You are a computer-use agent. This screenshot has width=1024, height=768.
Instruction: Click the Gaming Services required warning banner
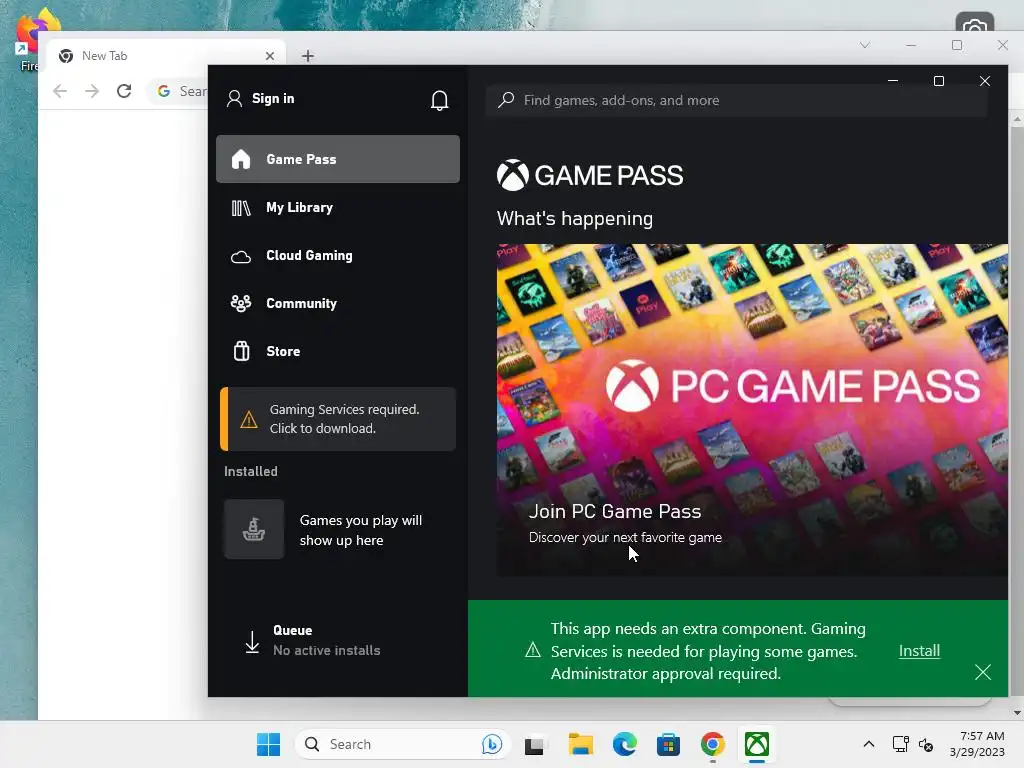pos(338,419)
